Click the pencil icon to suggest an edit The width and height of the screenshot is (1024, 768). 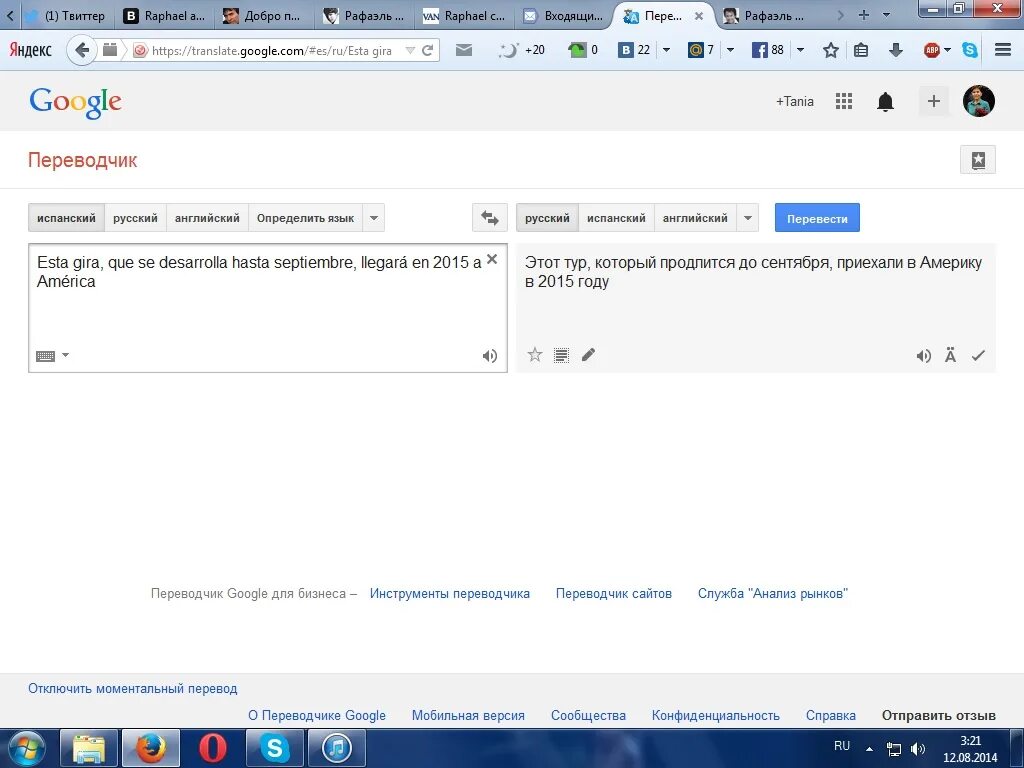[588, 355]
